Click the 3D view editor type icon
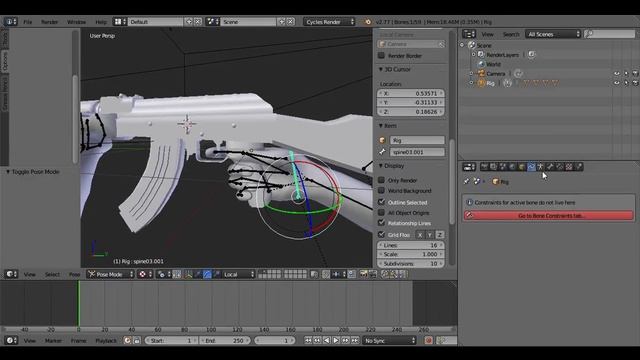Viewport: 640px width, 360px height. (11, 274)
